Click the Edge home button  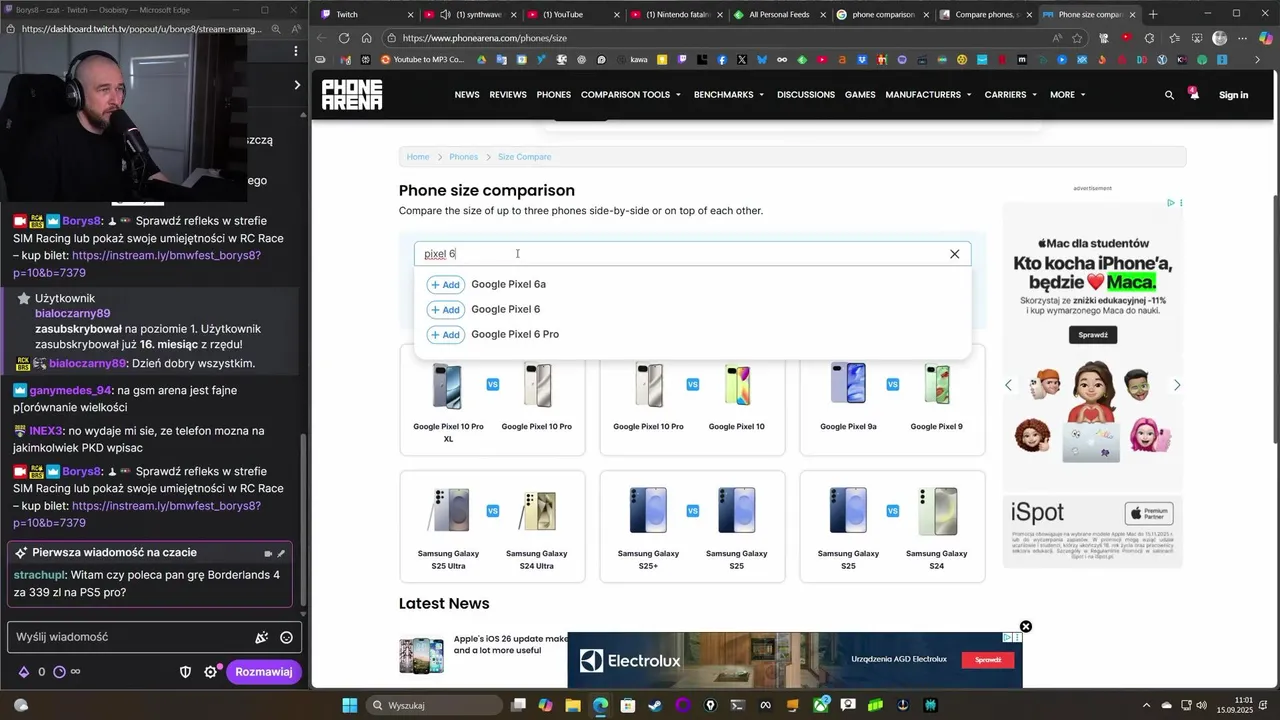(367, 38)
